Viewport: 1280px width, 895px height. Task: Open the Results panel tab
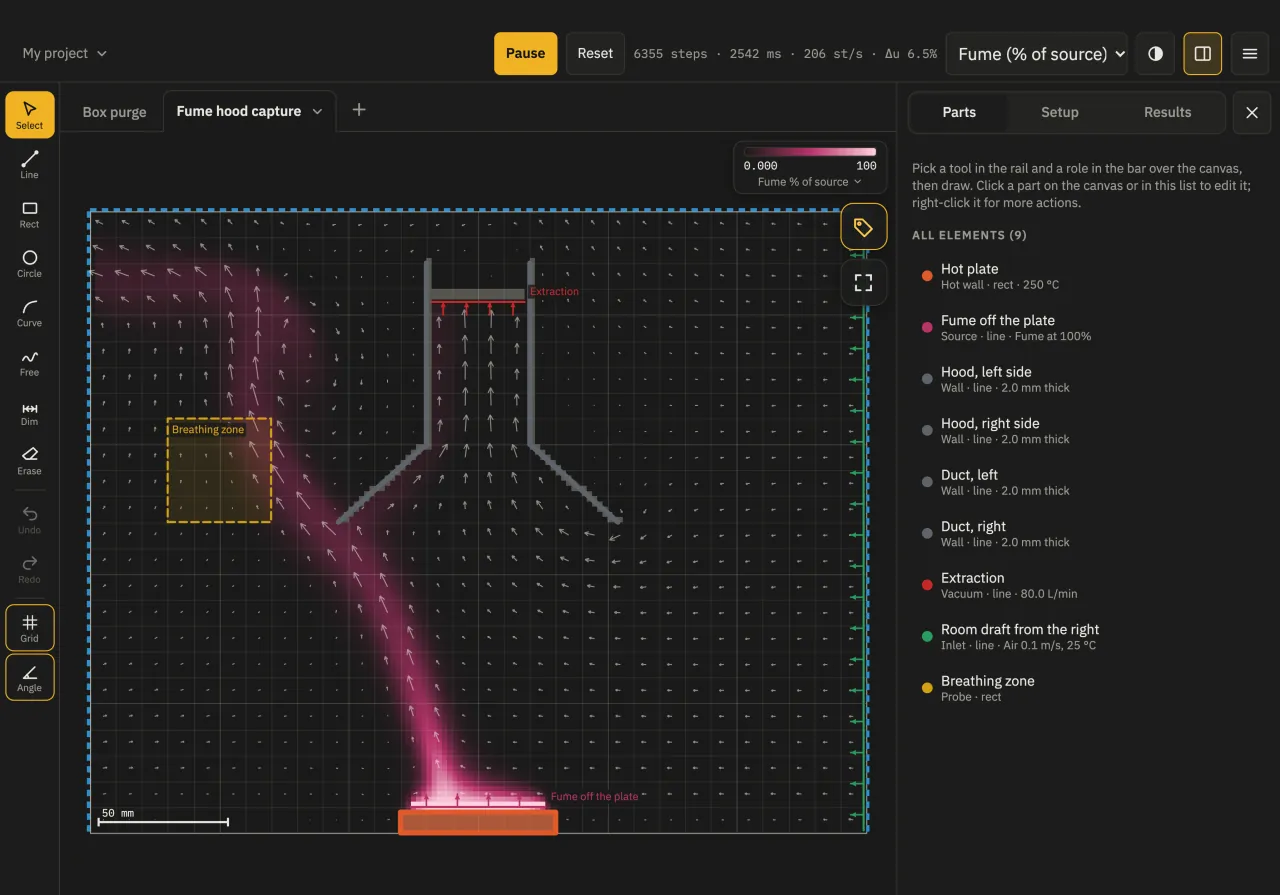(1167, 112)
